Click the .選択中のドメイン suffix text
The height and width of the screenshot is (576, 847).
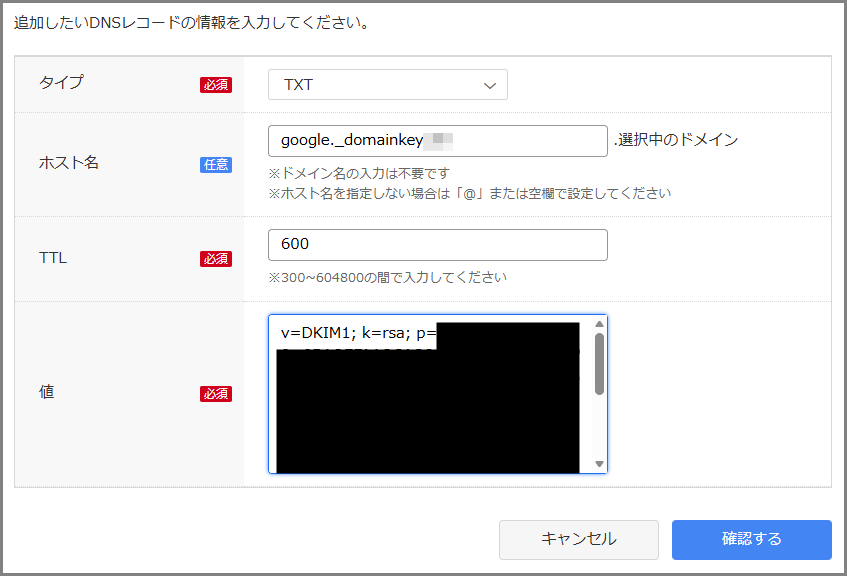(676, 140)
